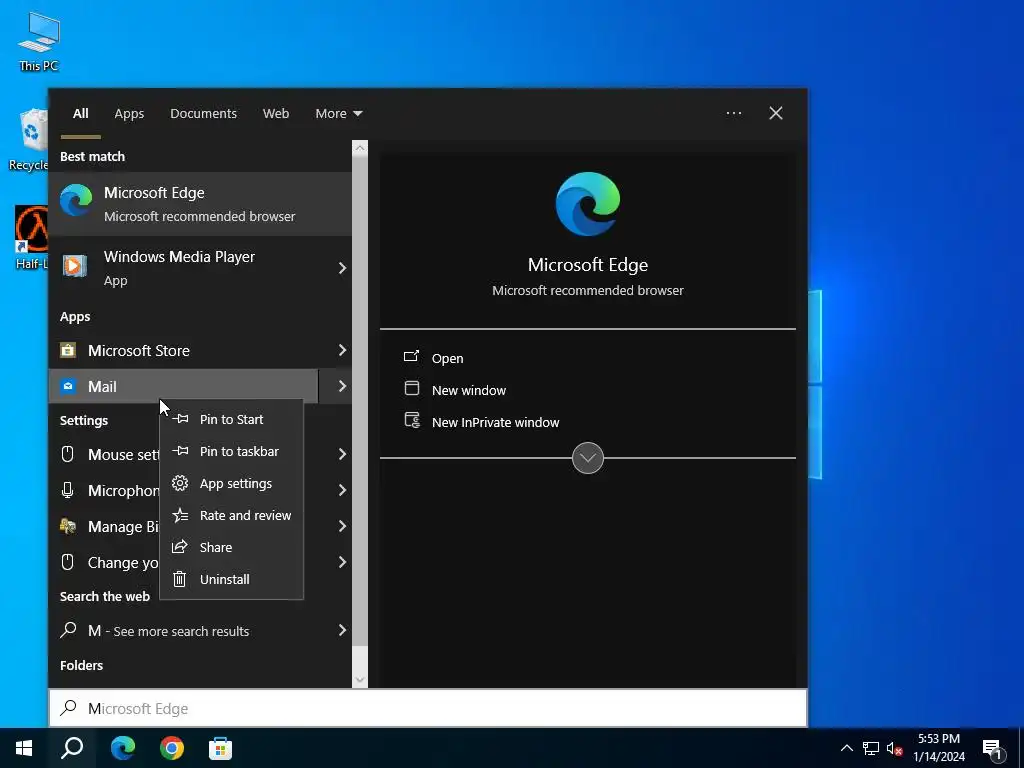Select the Mail app result
The height and width of the screenshot is (768, 1024).
tap(184, 387)
